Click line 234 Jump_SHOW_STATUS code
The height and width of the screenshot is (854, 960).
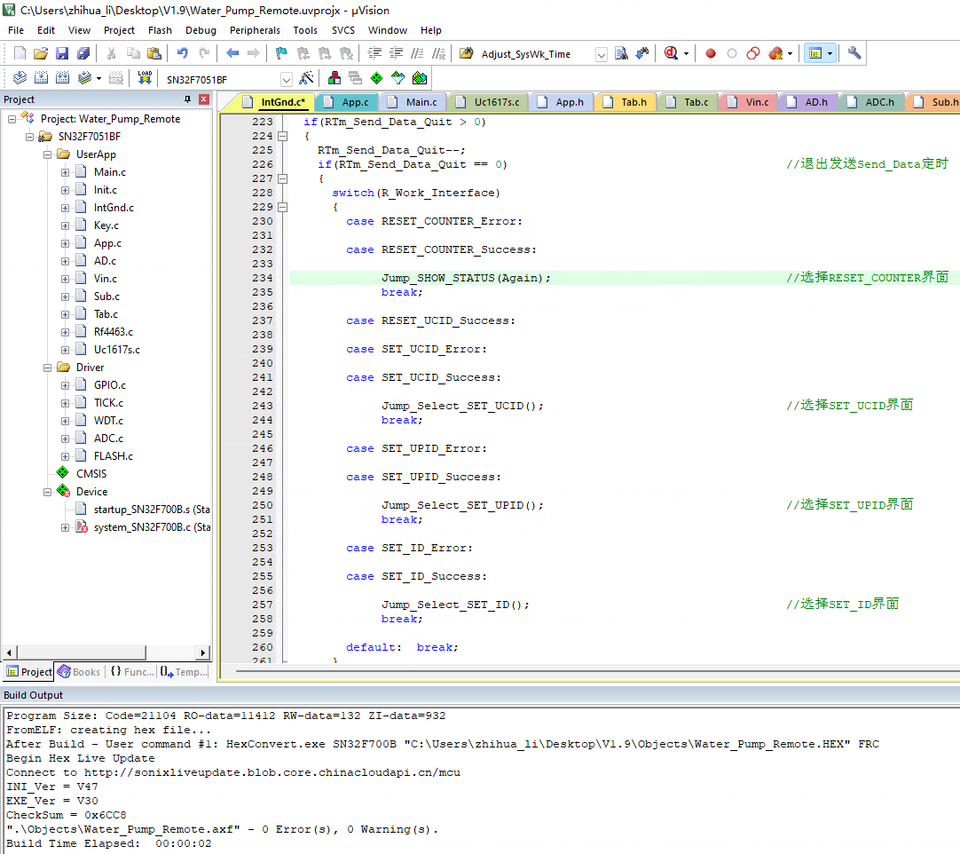pyautogui.click(x=466, y=278)
